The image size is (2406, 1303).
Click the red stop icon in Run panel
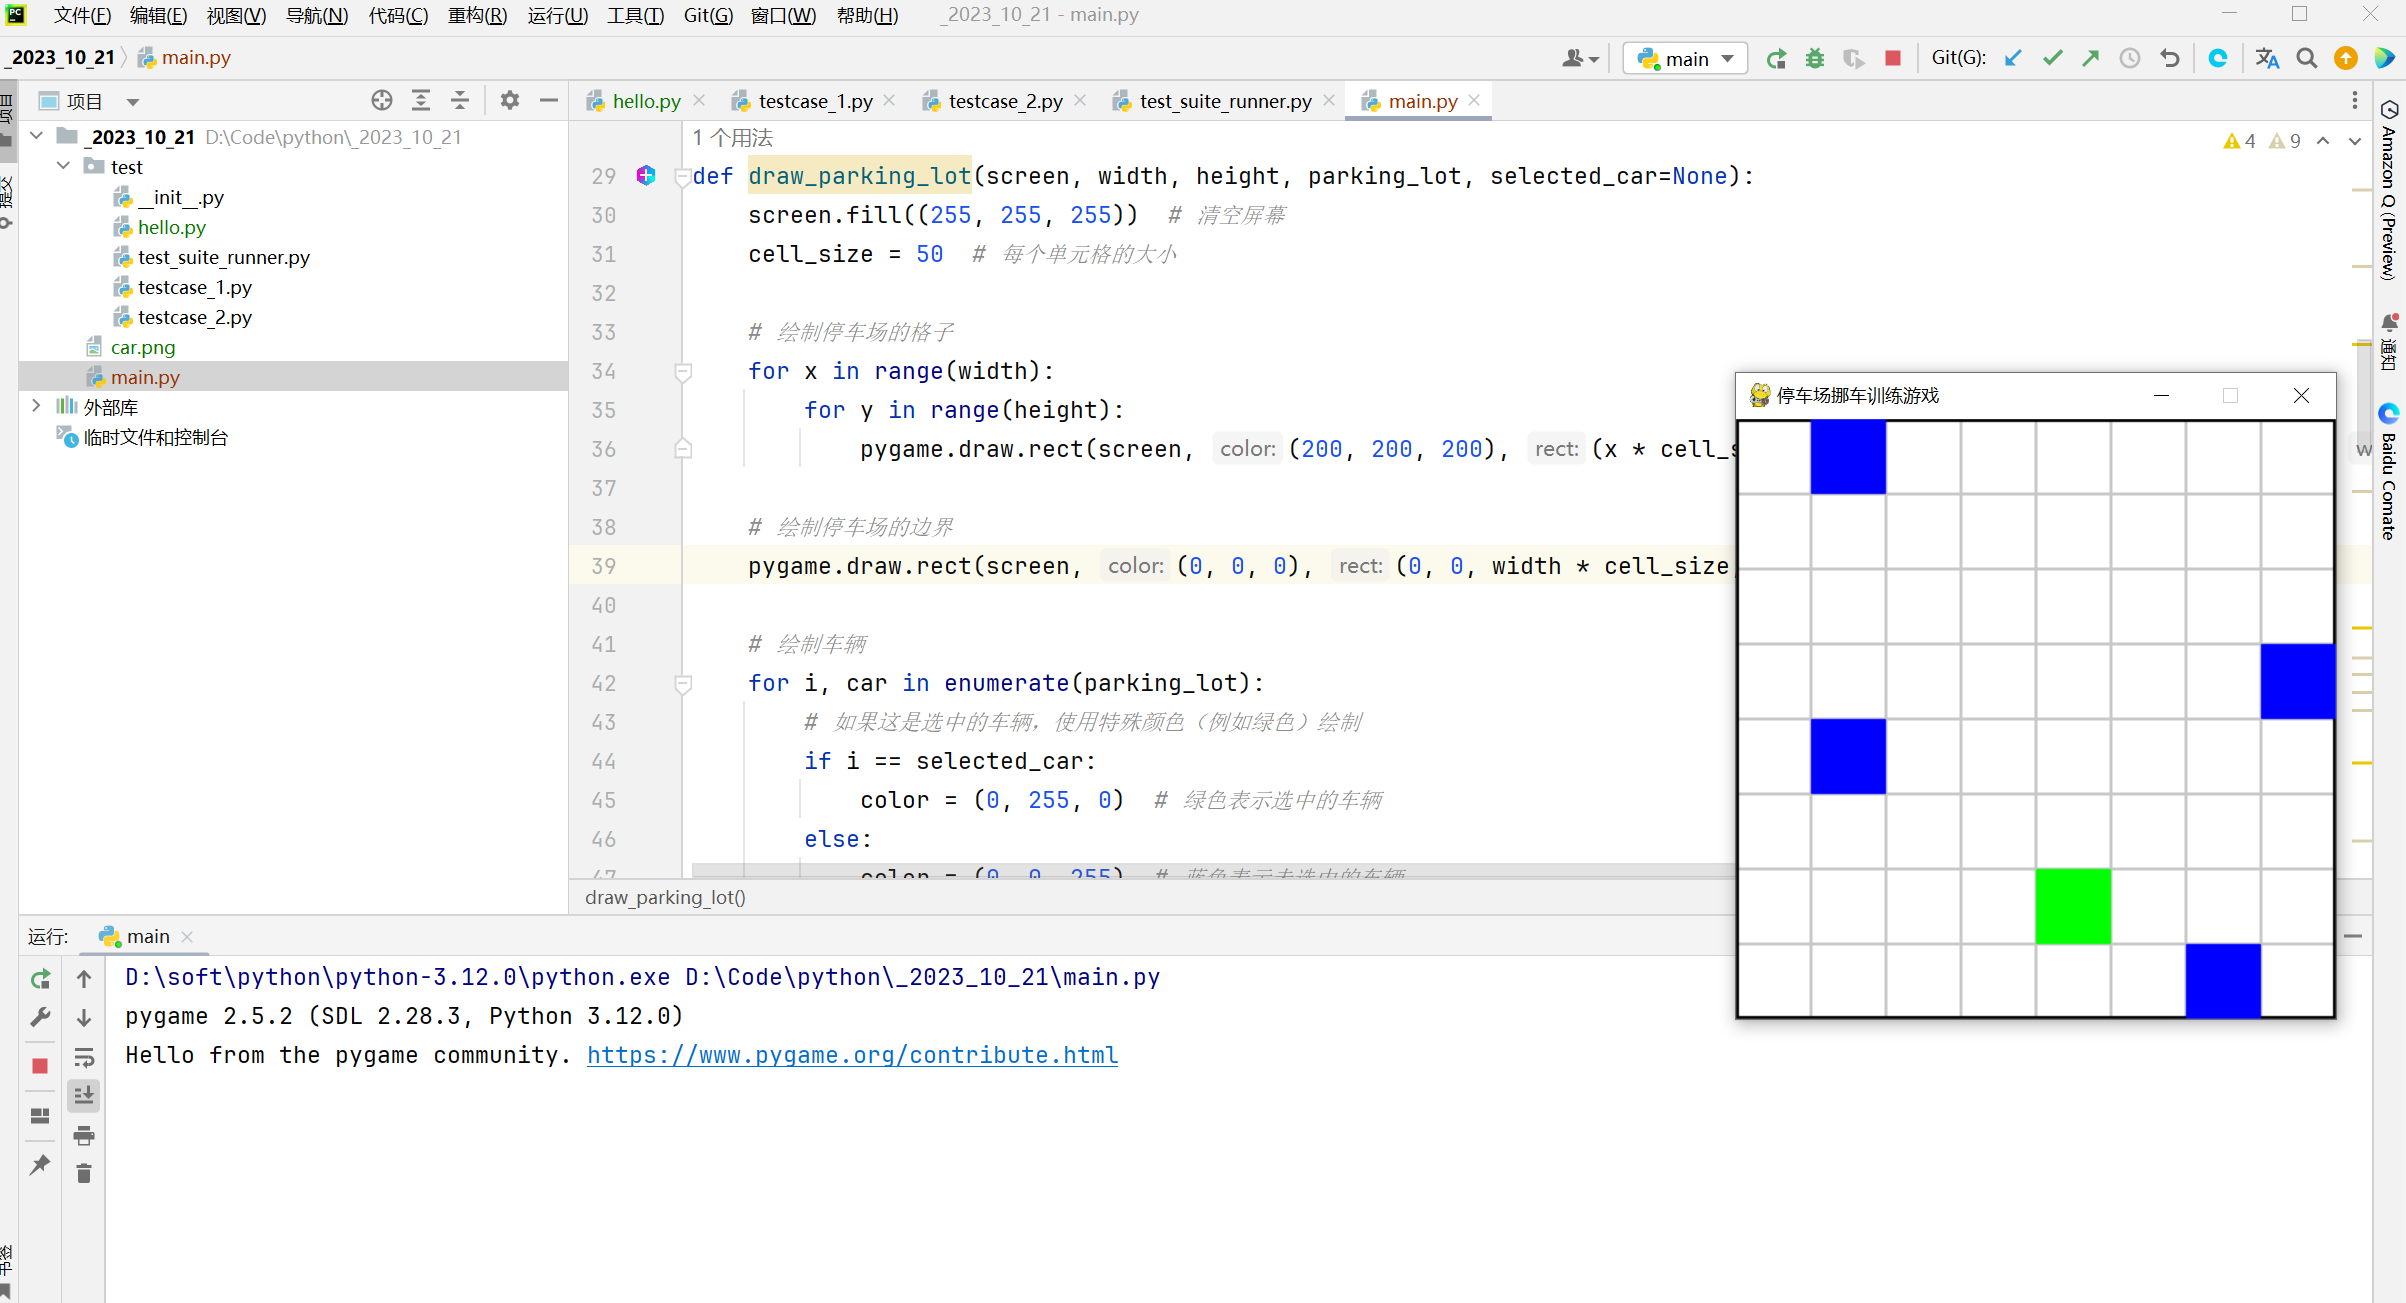click(x=40, y=1066)
